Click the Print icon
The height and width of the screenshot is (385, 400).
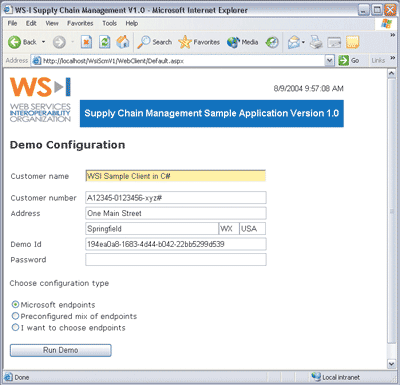click(316, 42)
